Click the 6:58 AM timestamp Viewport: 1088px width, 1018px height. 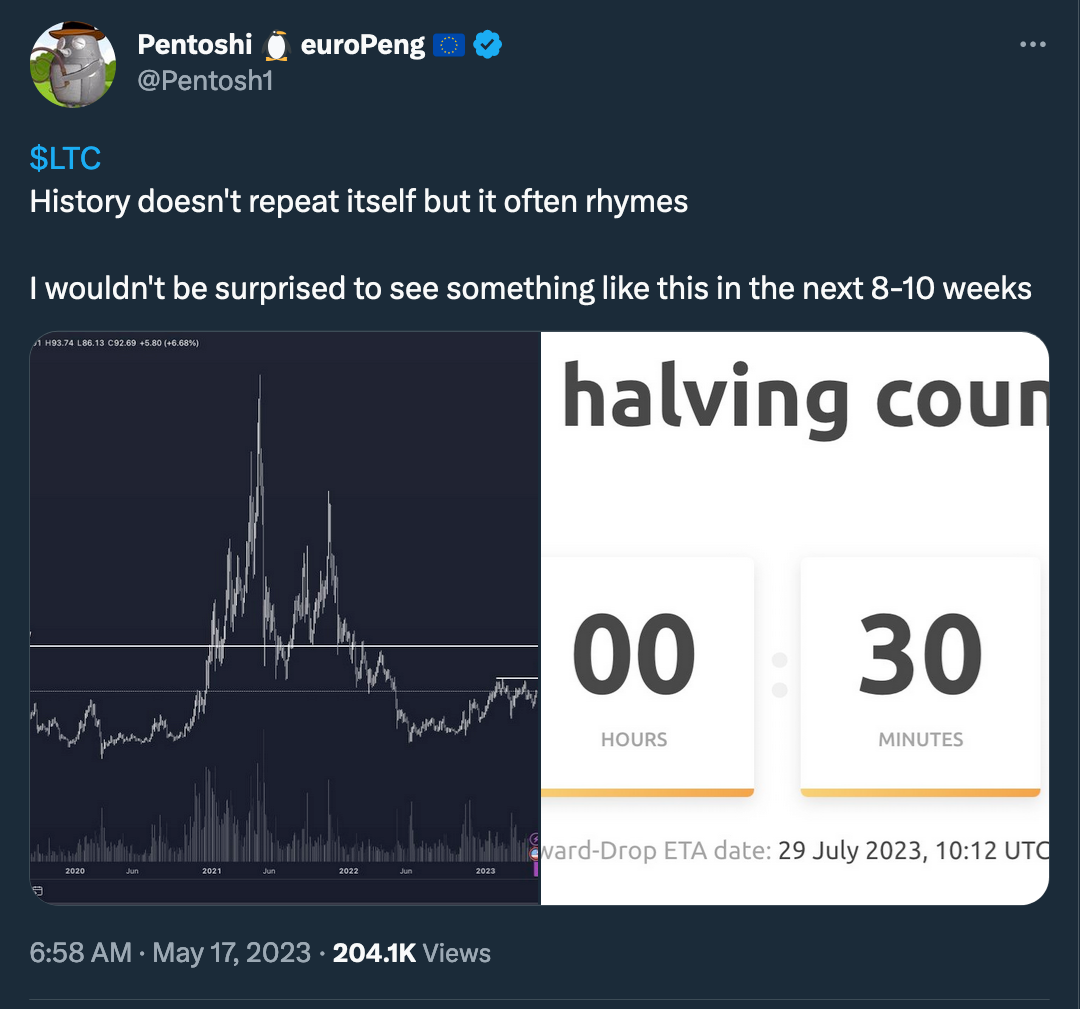(x=80, y=953)
